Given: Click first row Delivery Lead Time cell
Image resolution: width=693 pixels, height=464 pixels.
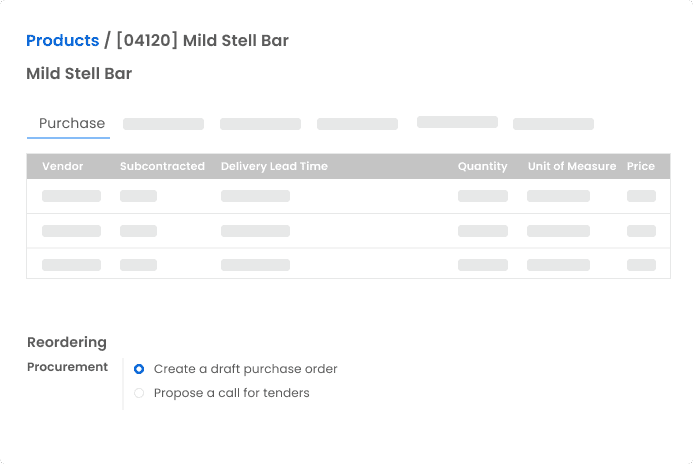Looking at the screenshot, I should point(255,196).
